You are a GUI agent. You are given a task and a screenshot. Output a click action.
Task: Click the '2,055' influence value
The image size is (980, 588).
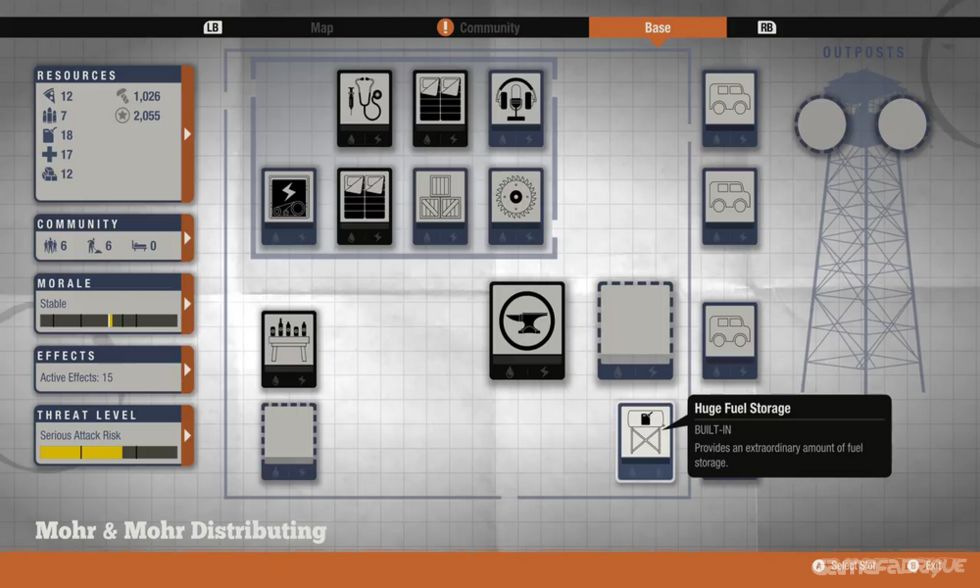[x=146, y=116]
